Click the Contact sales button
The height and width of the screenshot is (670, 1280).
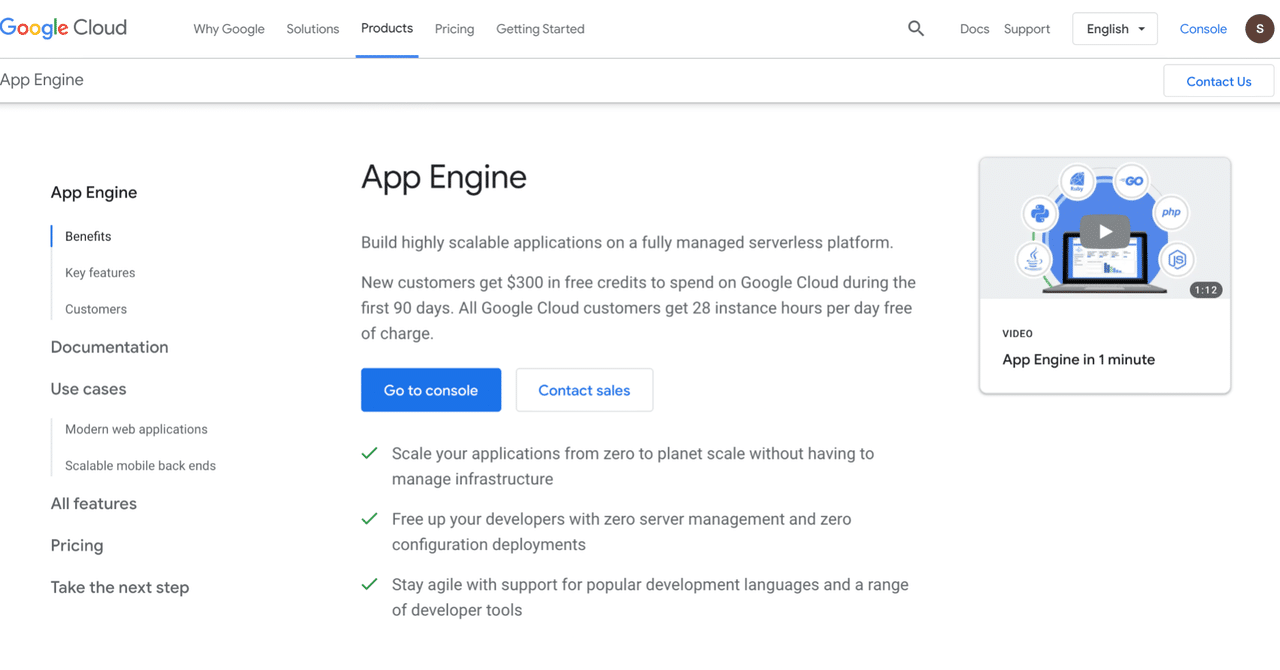[584, 390]
